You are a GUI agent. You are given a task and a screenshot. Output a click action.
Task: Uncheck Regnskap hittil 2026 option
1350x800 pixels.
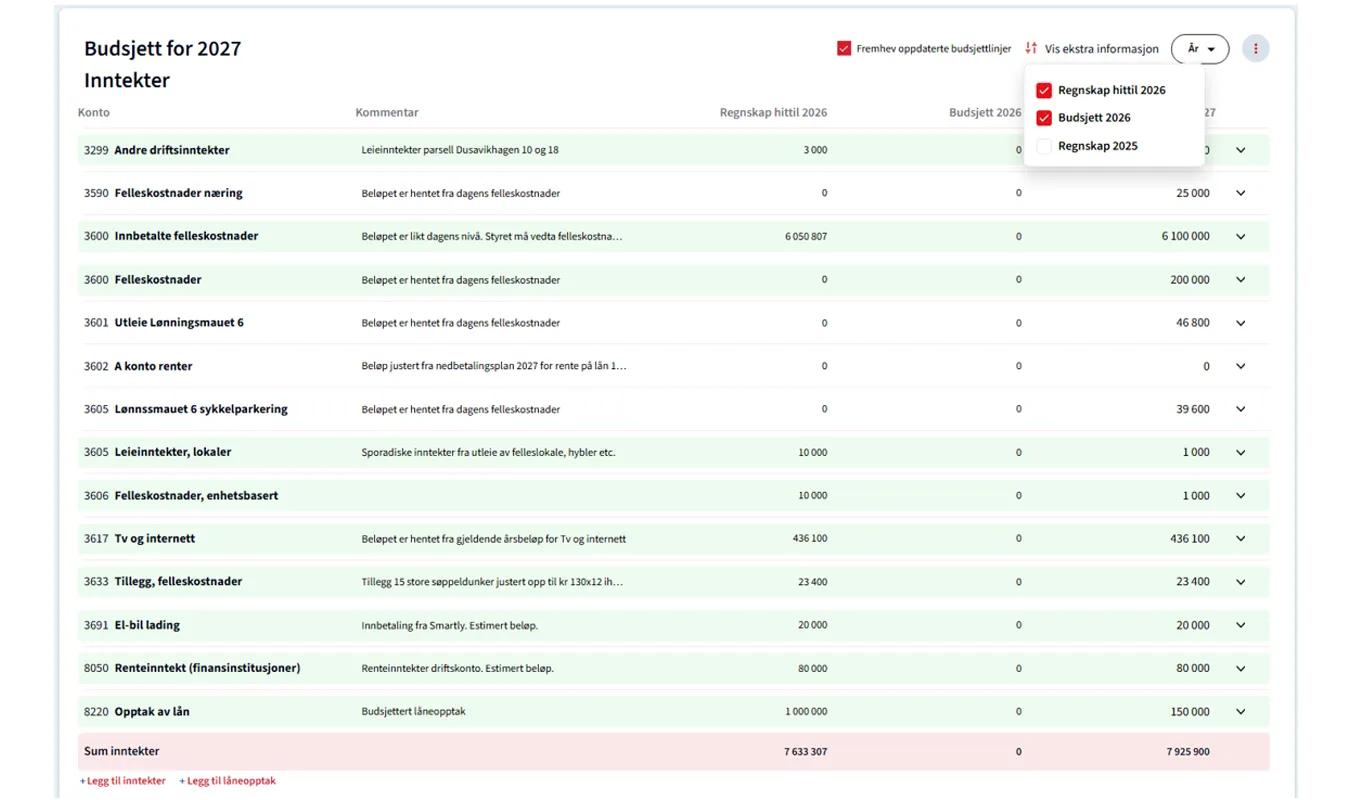tap(1044, 90)
